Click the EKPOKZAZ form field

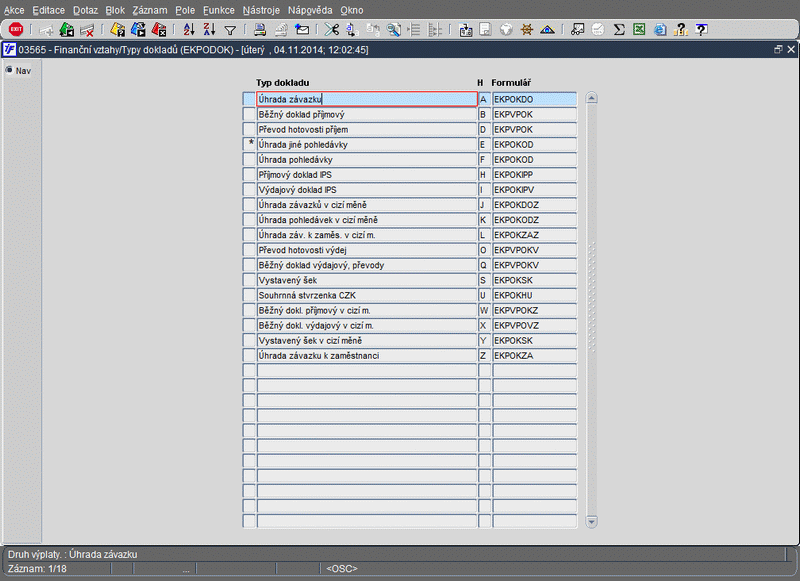535,235
